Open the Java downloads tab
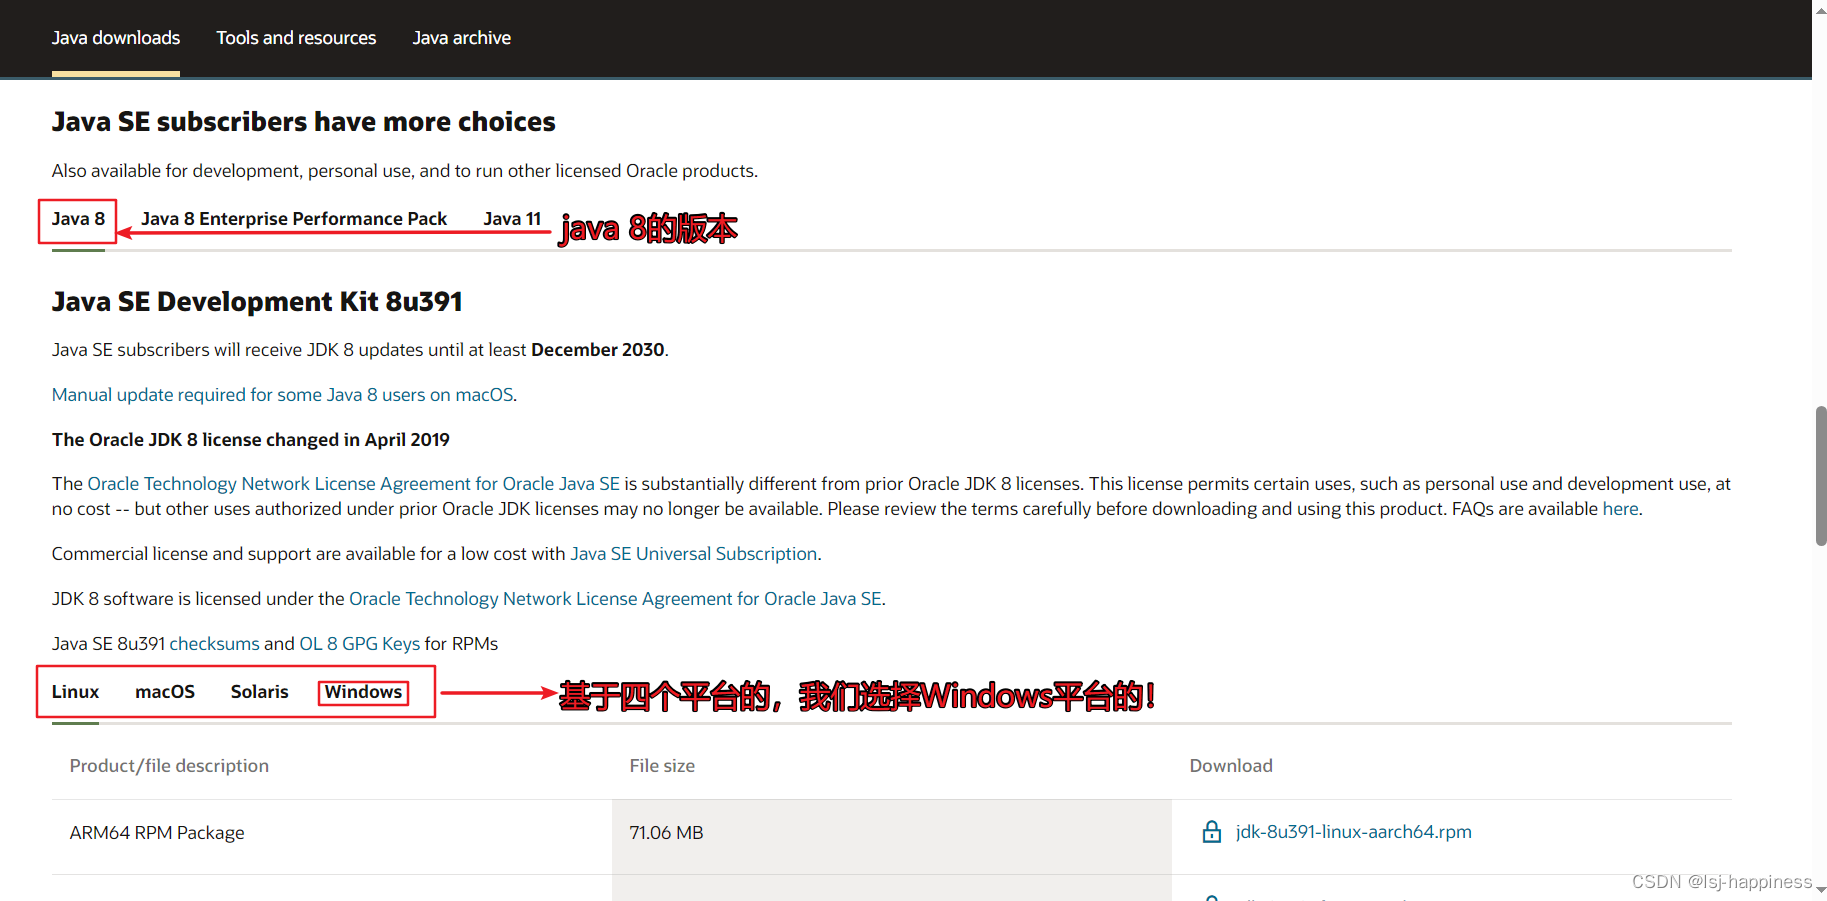The width and height of the screenshot is (1827, 901). 116,38
